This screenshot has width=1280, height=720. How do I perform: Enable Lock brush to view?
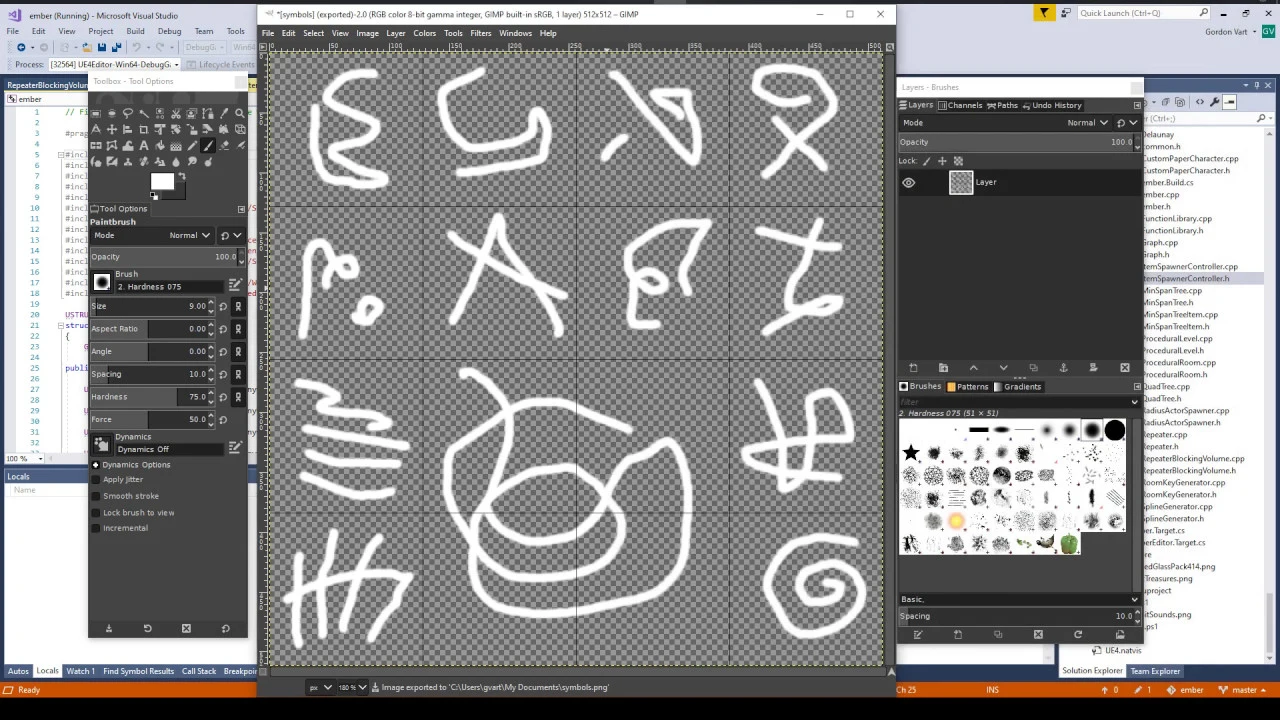[x=96, y=512]
